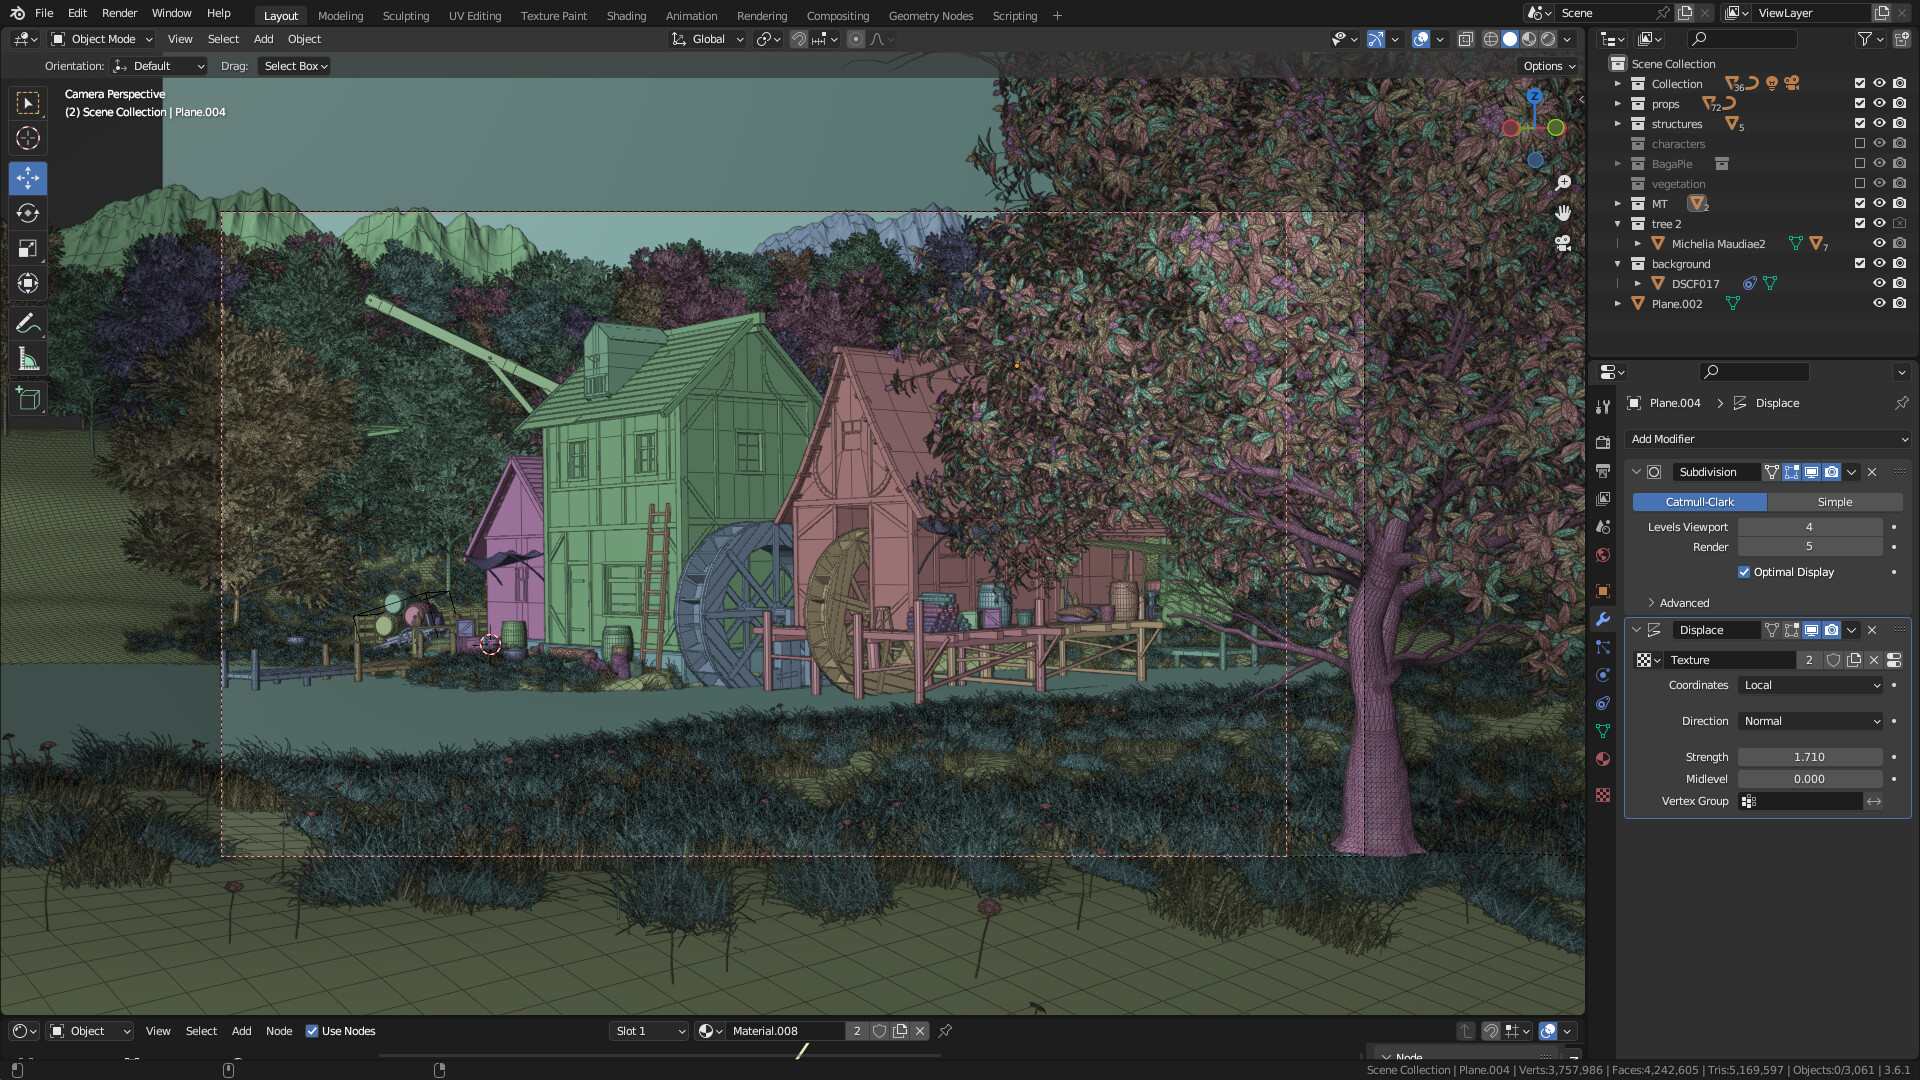Toggle camera view icon in viewport
The width and height of the screenshot is (1920, 1080).
click(1563, 243)
